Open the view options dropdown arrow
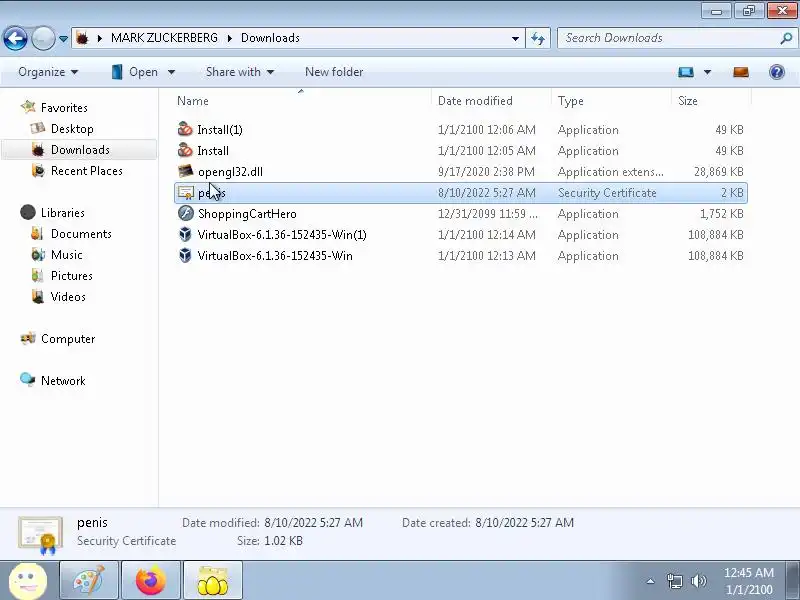 (708, 72)
